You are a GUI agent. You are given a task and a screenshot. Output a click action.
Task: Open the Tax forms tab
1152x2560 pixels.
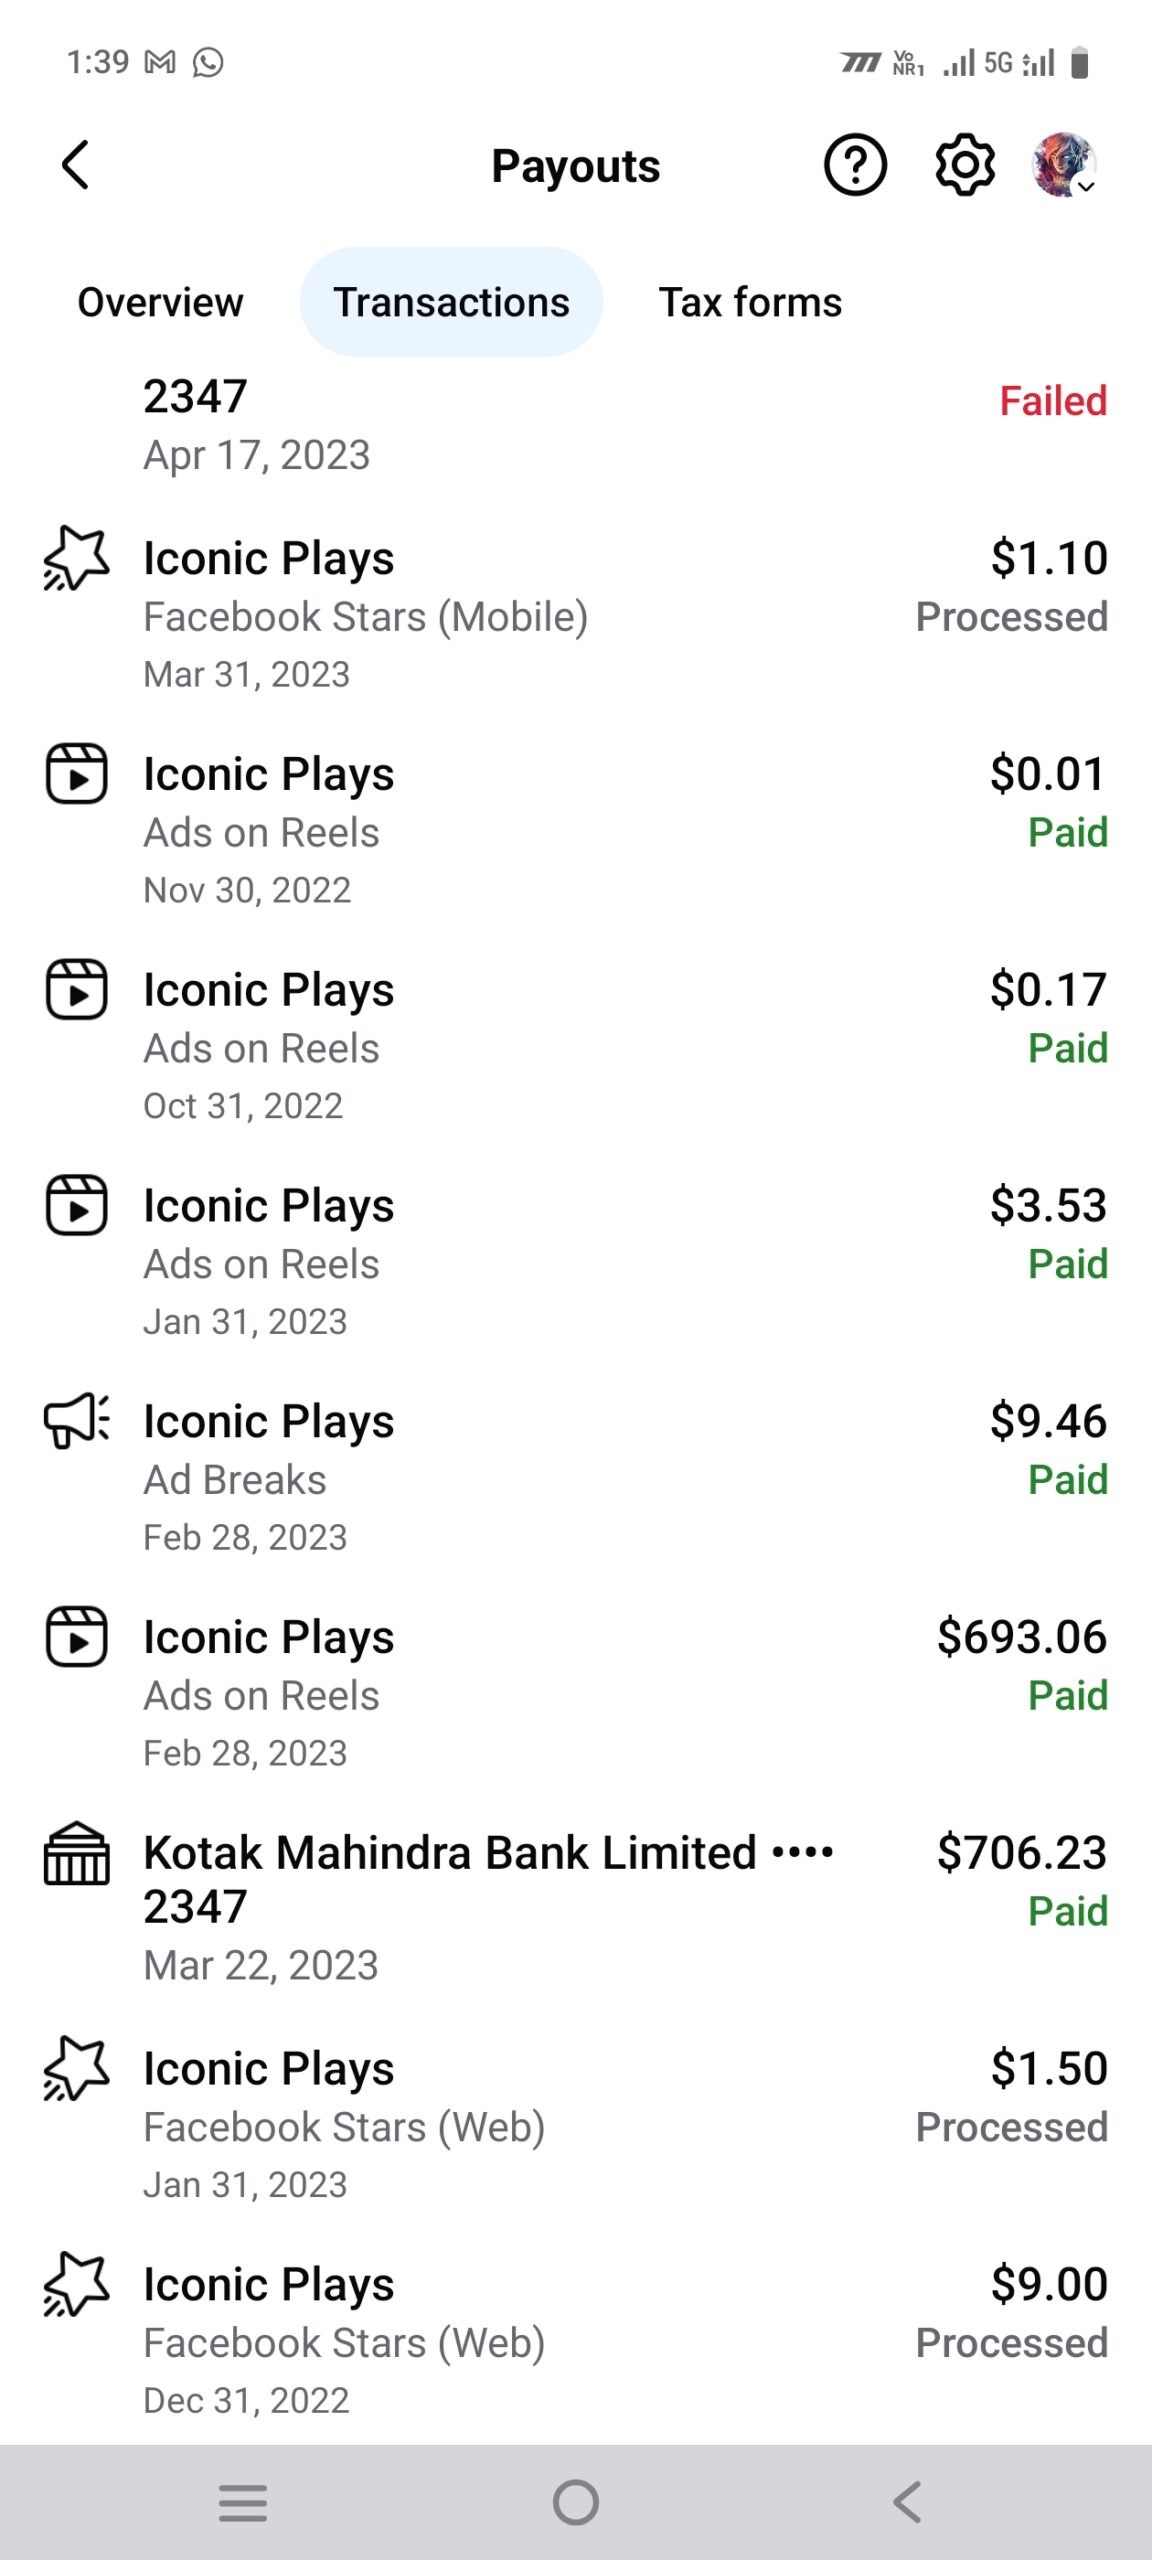(750, 302)
